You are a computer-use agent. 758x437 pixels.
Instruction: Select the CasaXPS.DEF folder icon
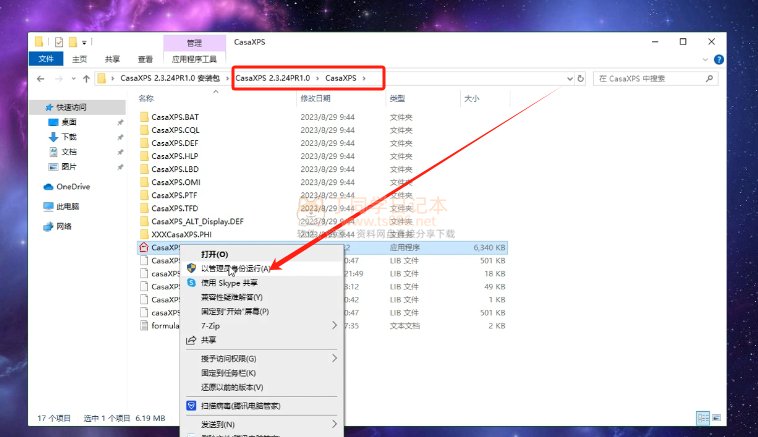pyautogui.click(x=144, y=143)
